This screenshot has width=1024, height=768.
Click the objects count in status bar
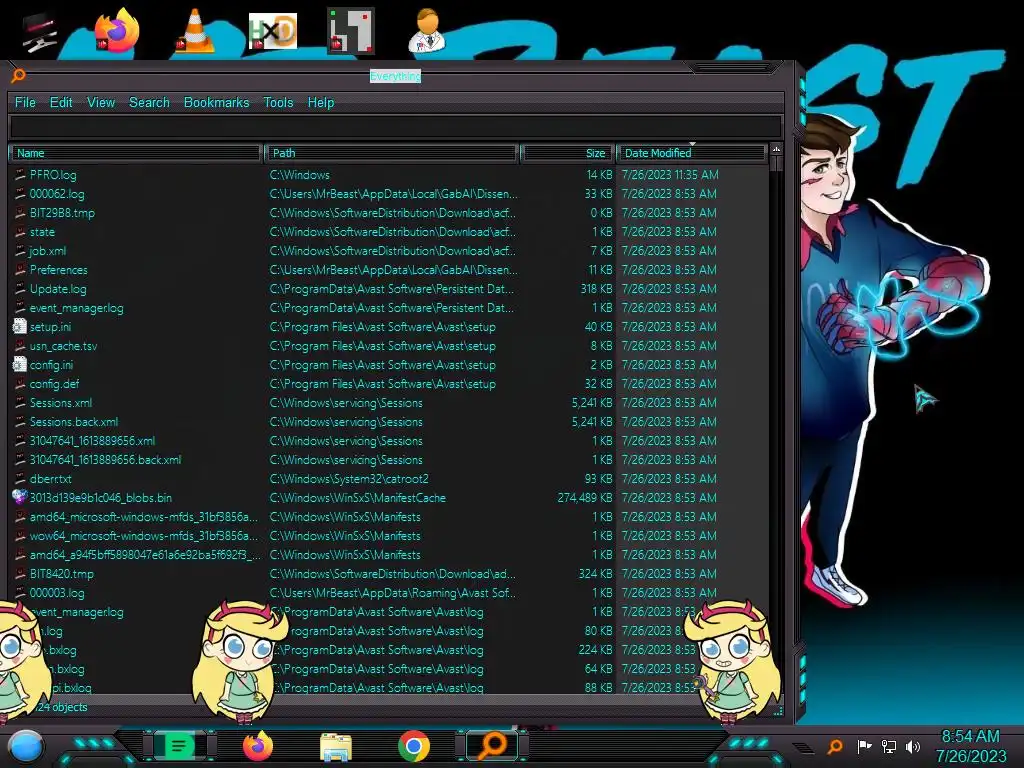pos(62,707)
